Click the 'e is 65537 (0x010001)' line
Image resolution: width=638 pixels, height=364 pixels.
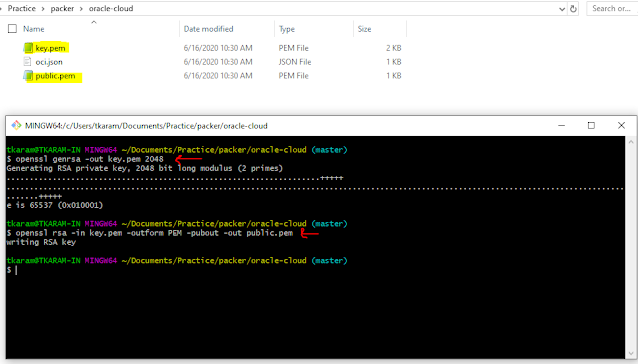55,205
